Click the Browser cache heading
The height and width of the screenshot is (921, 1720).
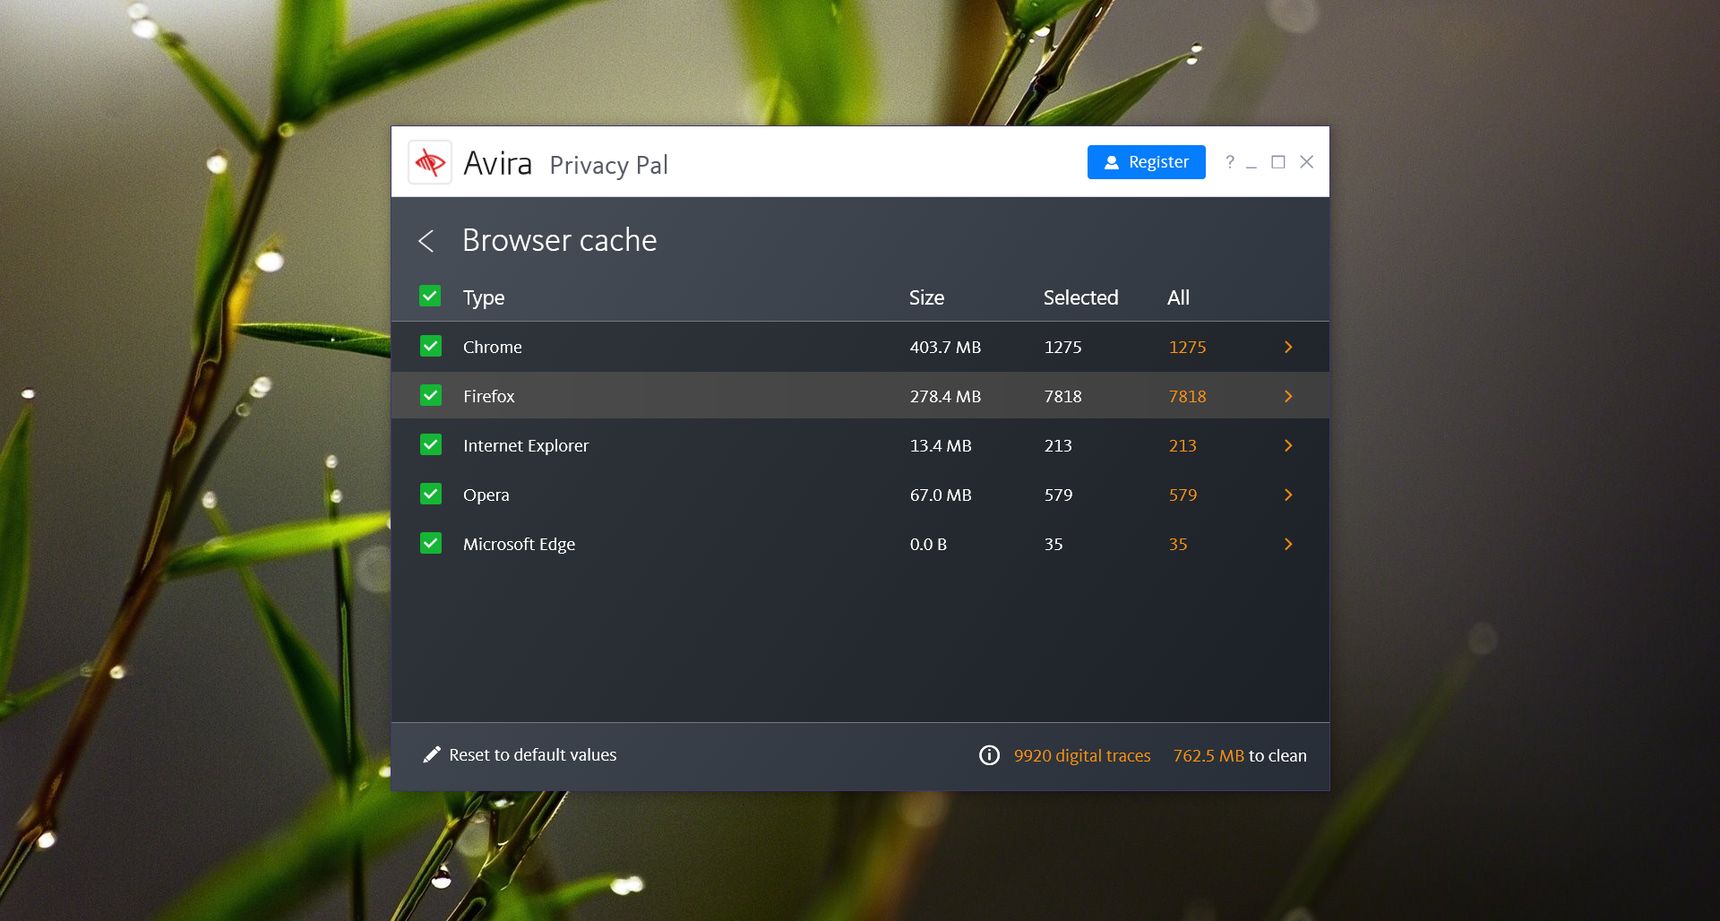point(560,240)
